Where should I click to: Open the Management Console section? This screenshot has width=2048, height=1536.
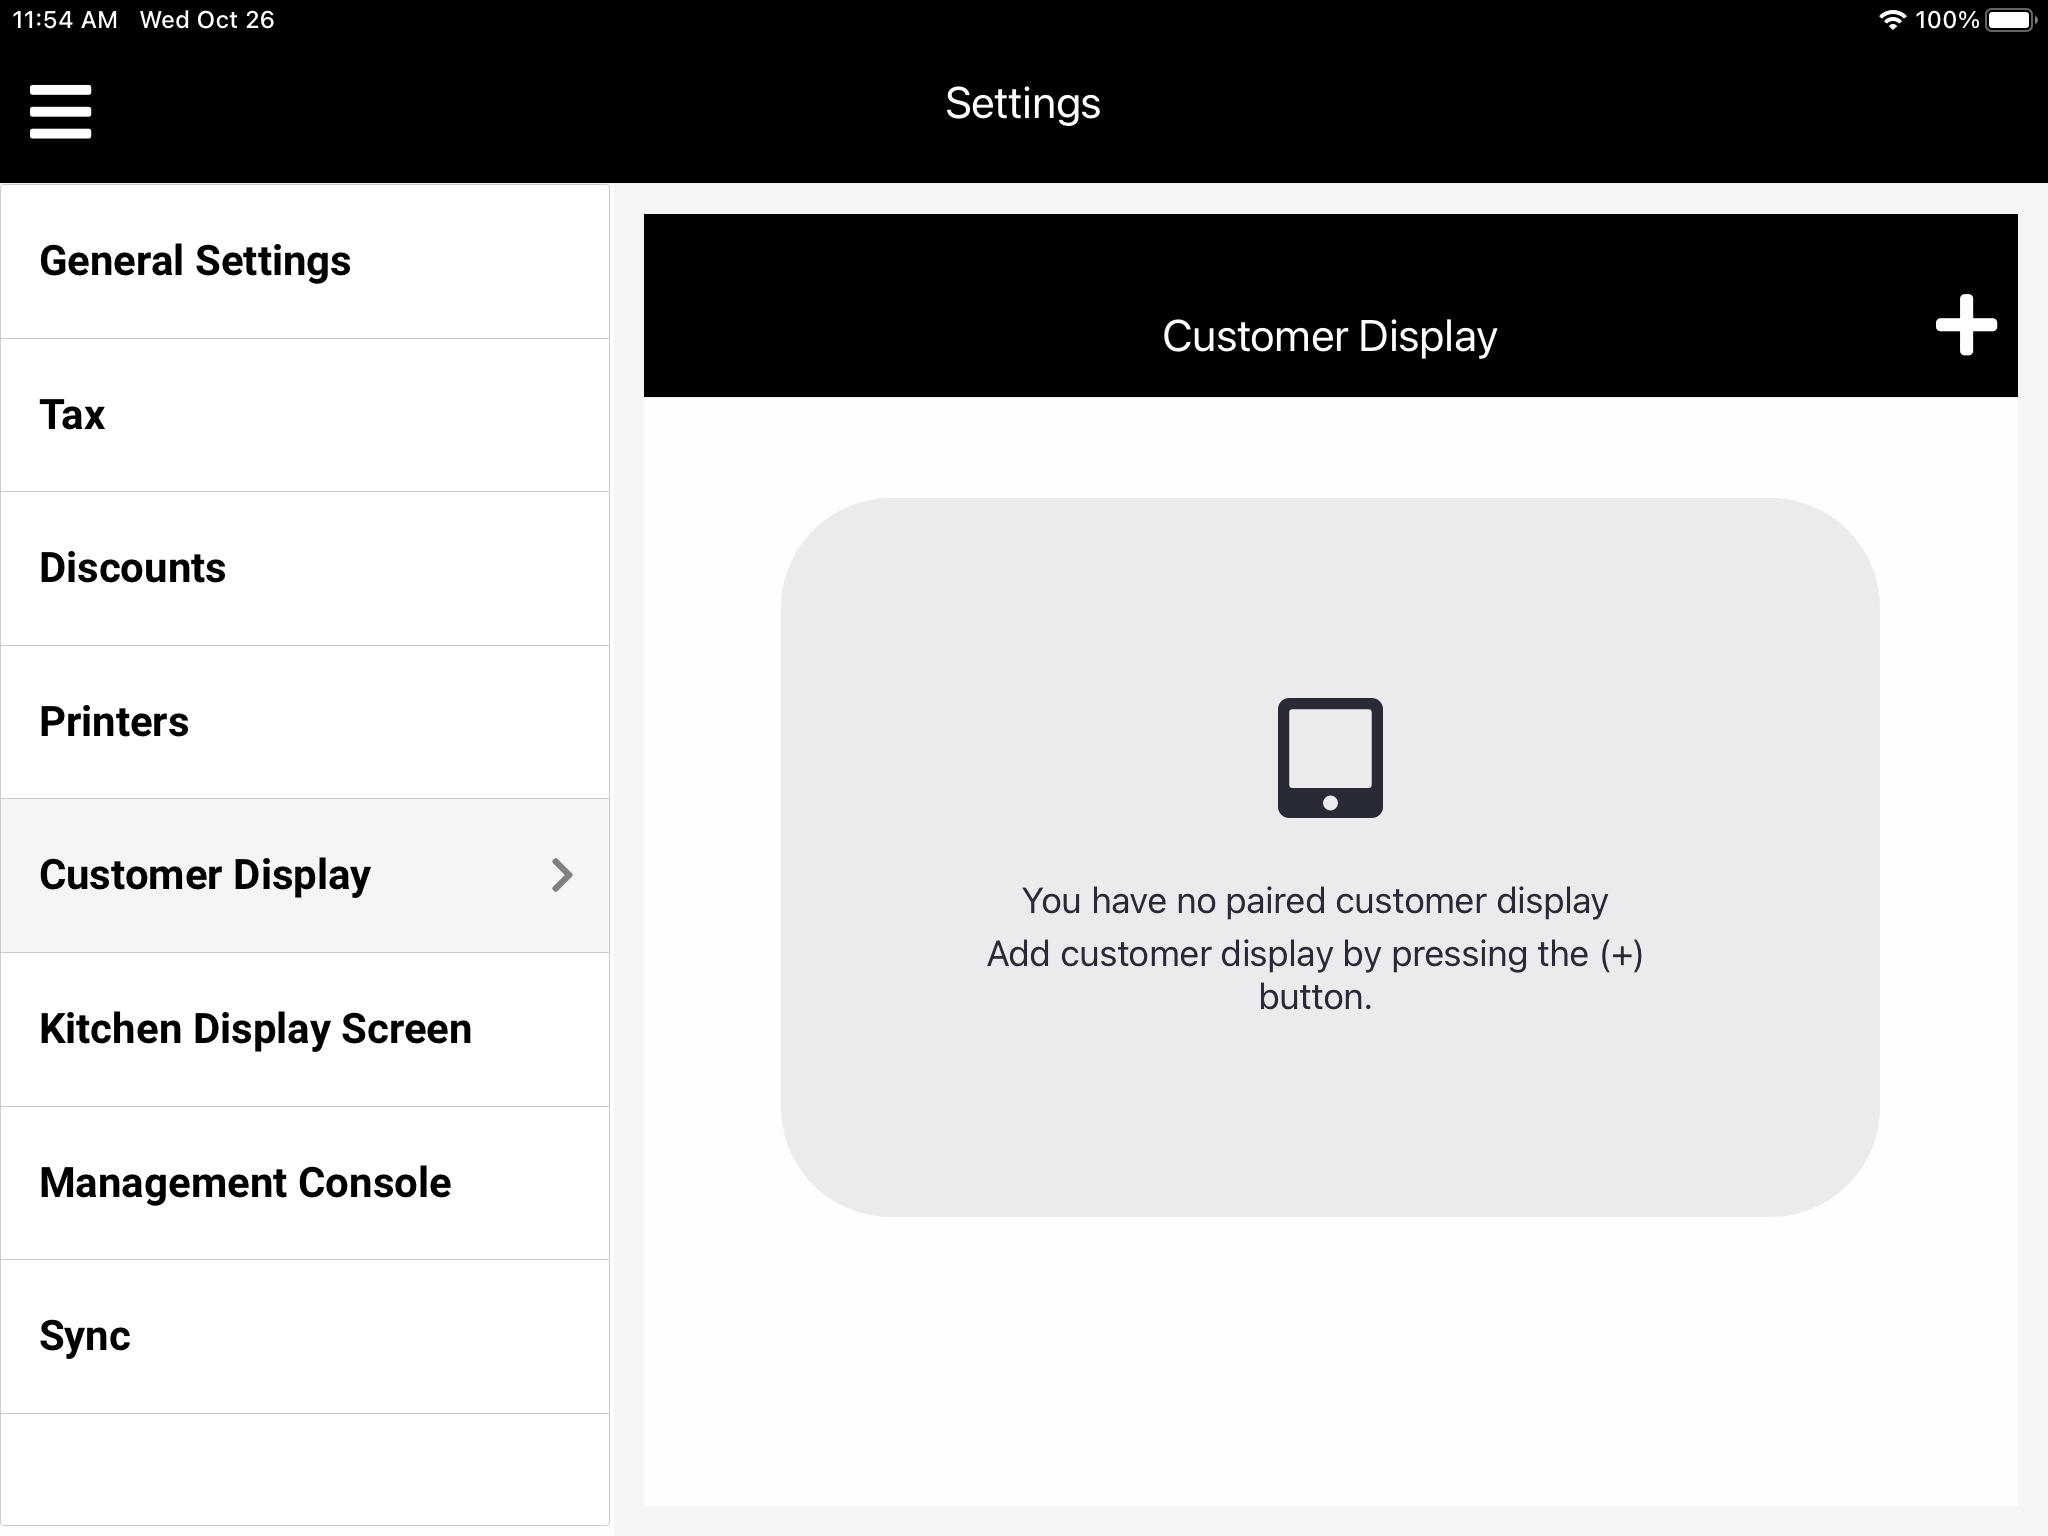pyautogui.click(x=245, y=1183)
